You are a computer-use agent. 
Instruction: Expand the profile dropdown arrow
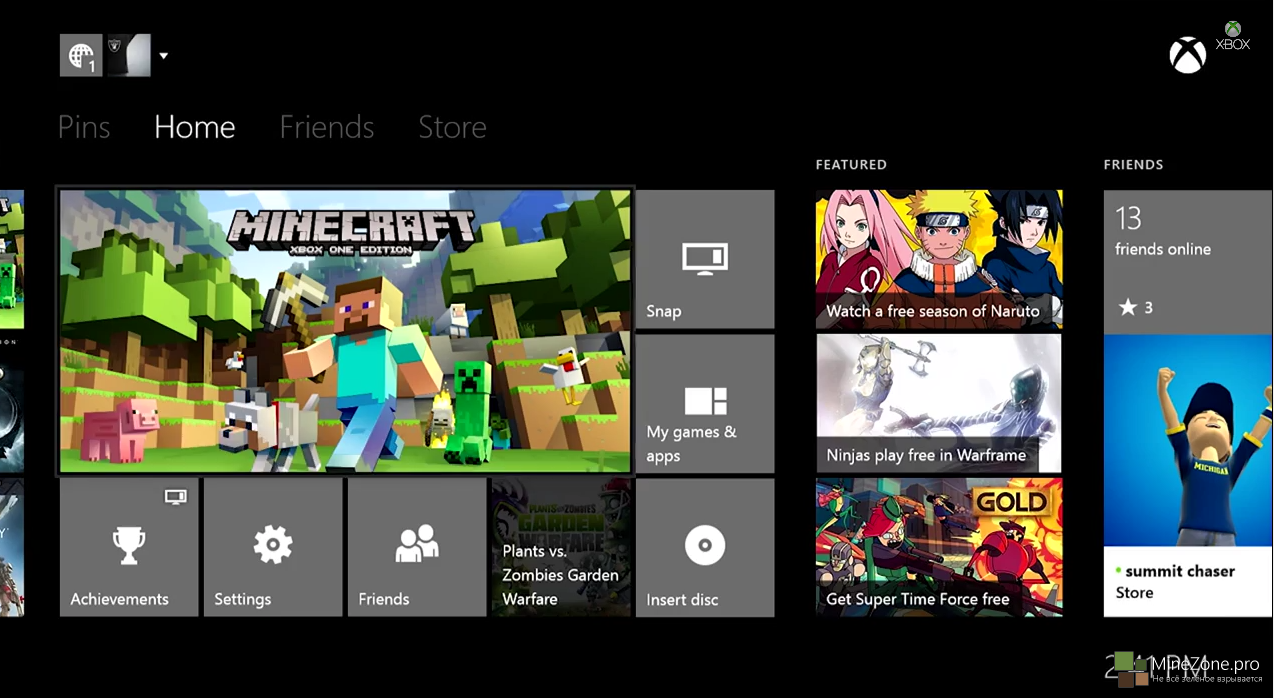point(163,56)
